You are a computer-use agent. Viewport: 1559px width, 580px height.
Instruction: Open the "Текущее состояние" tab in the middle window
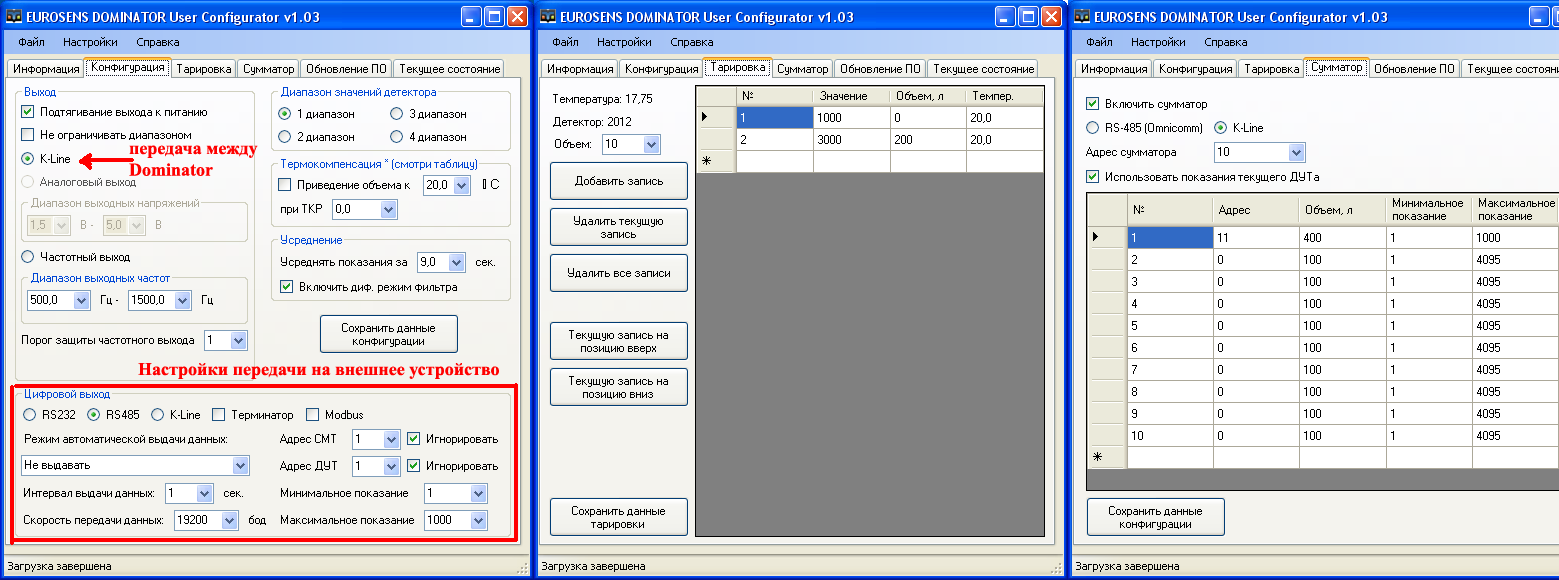pyautogui.click(x=982, y=69)
